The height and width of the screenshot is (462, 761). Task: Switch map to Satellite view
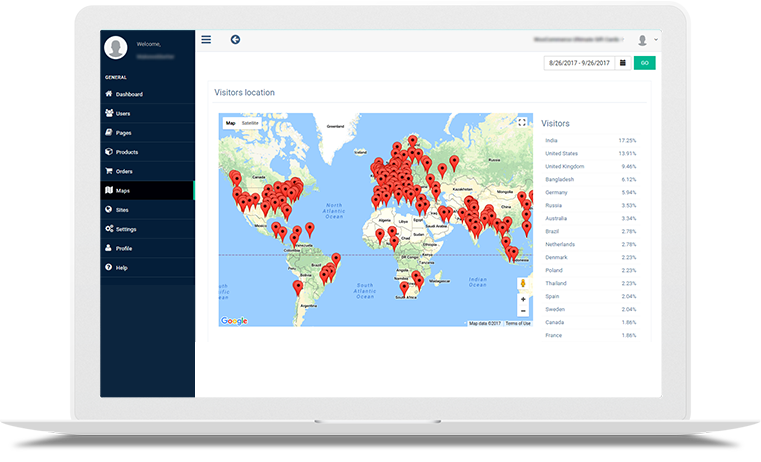(x=250, y=123)
